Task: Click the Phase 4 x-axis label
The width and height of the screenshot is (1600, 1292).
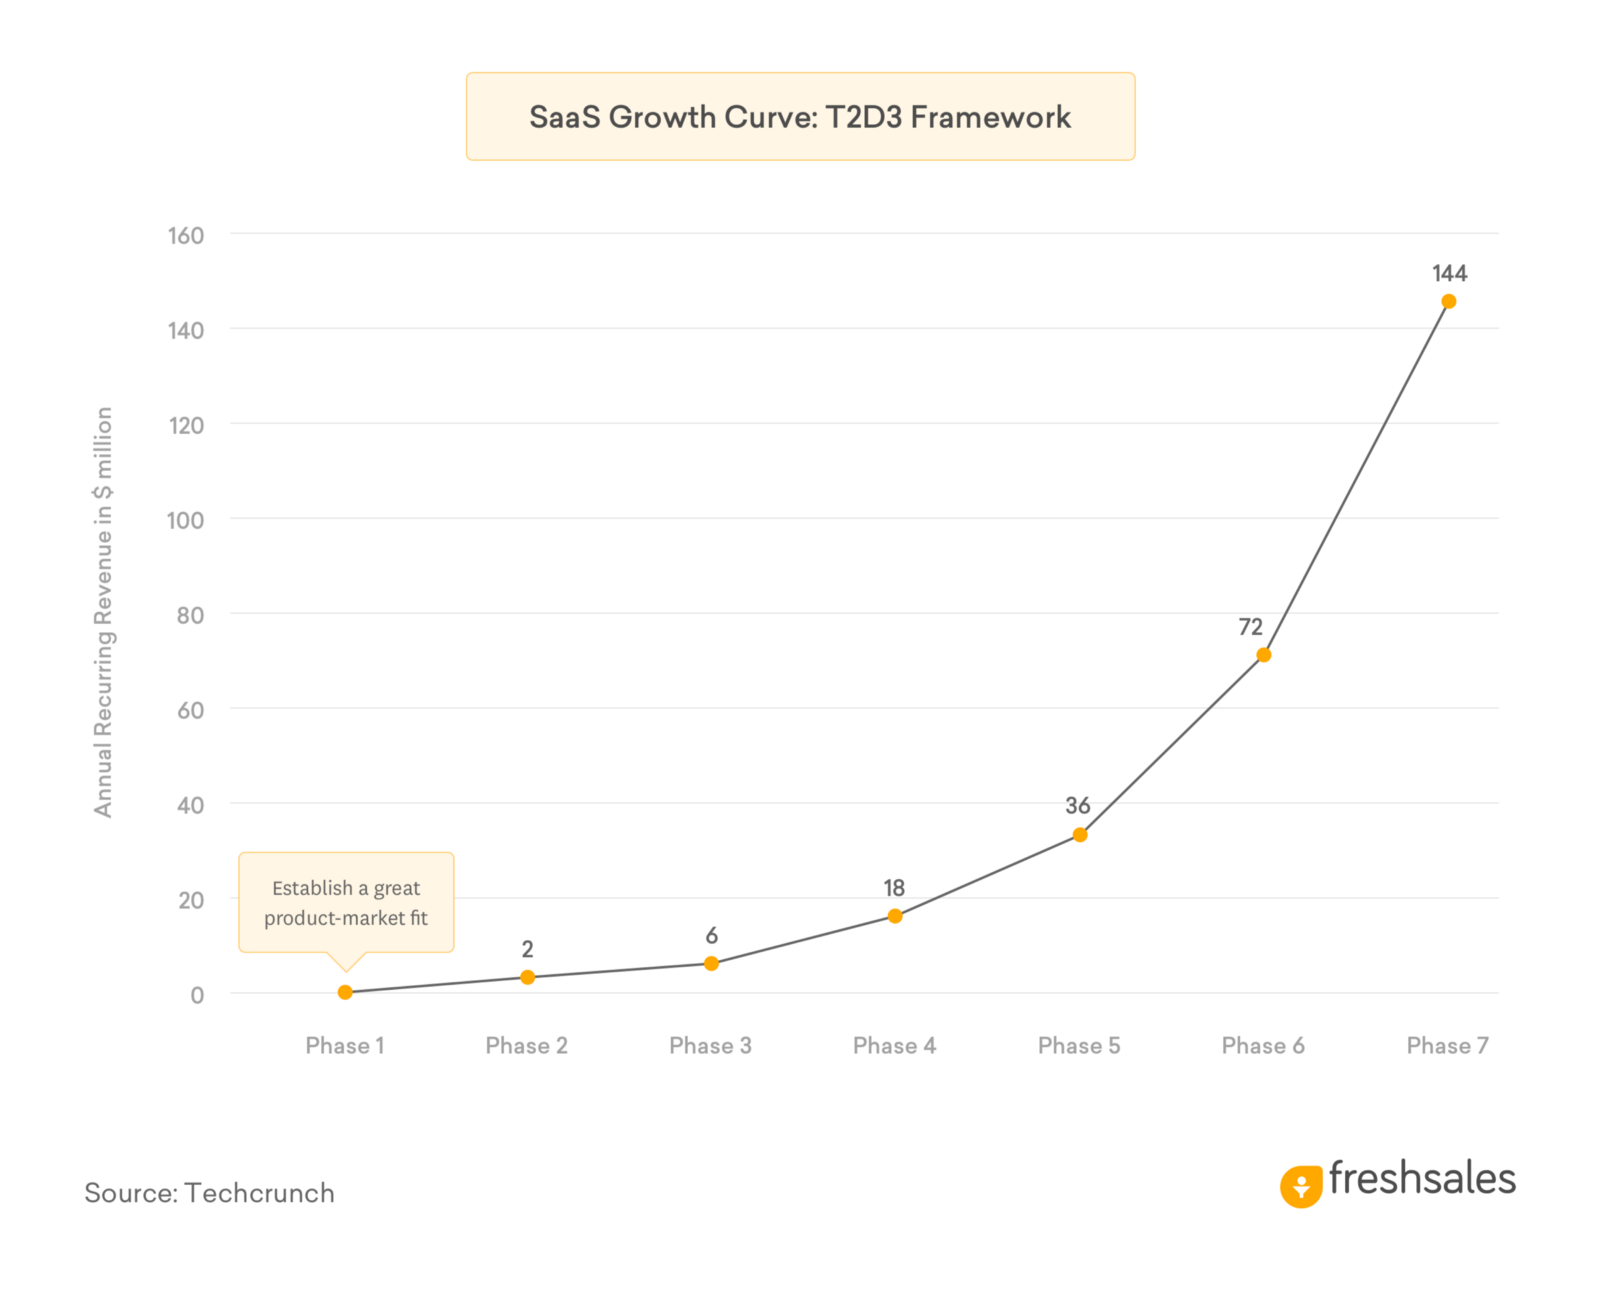Action: 894,1046
